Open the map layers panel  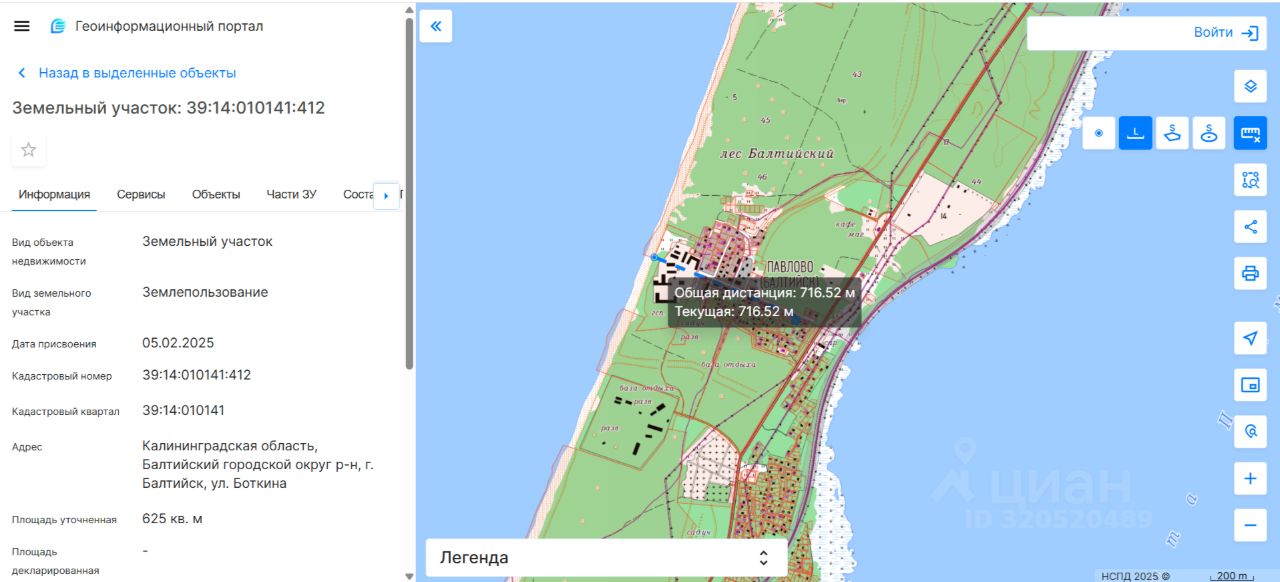[x=1249, y=86]
